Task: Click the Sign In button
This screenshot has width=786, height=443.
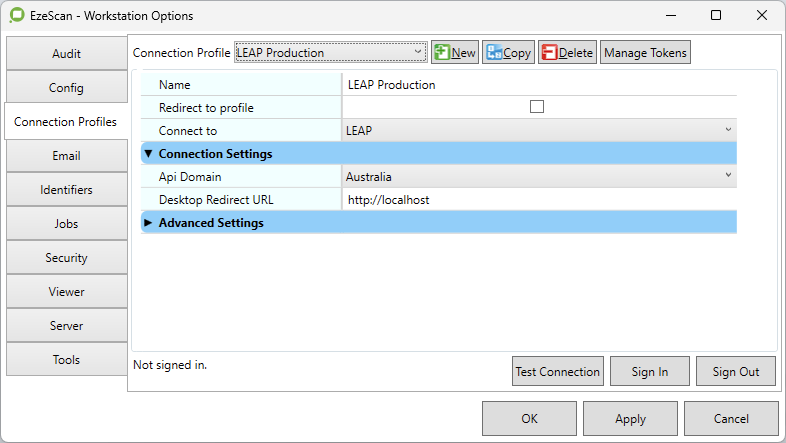Action: 650,372
